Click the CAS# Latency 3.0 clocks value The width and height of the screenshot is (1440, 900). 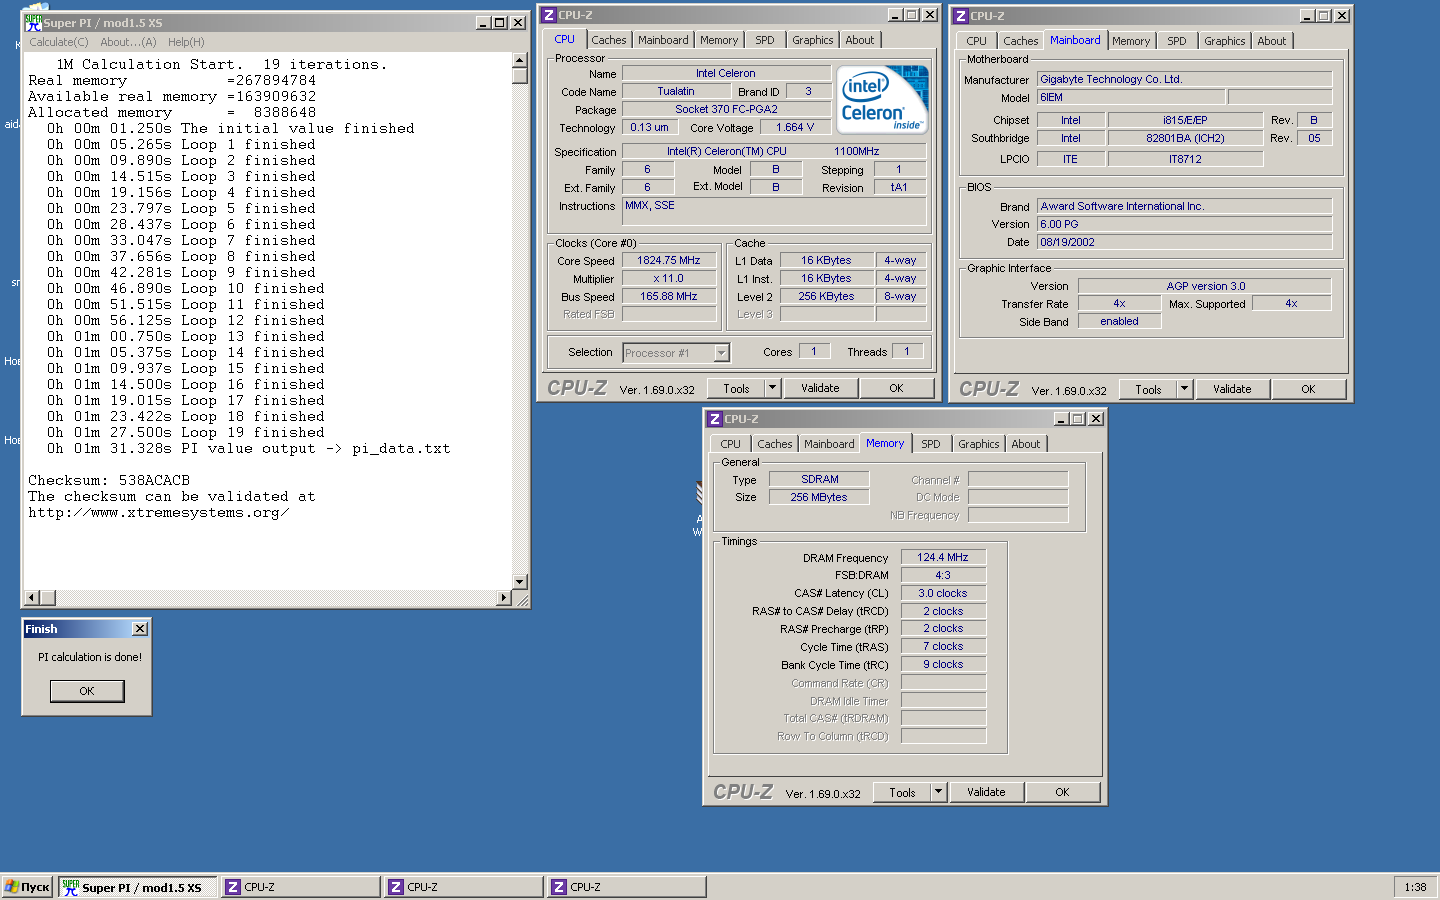[943, 593]
